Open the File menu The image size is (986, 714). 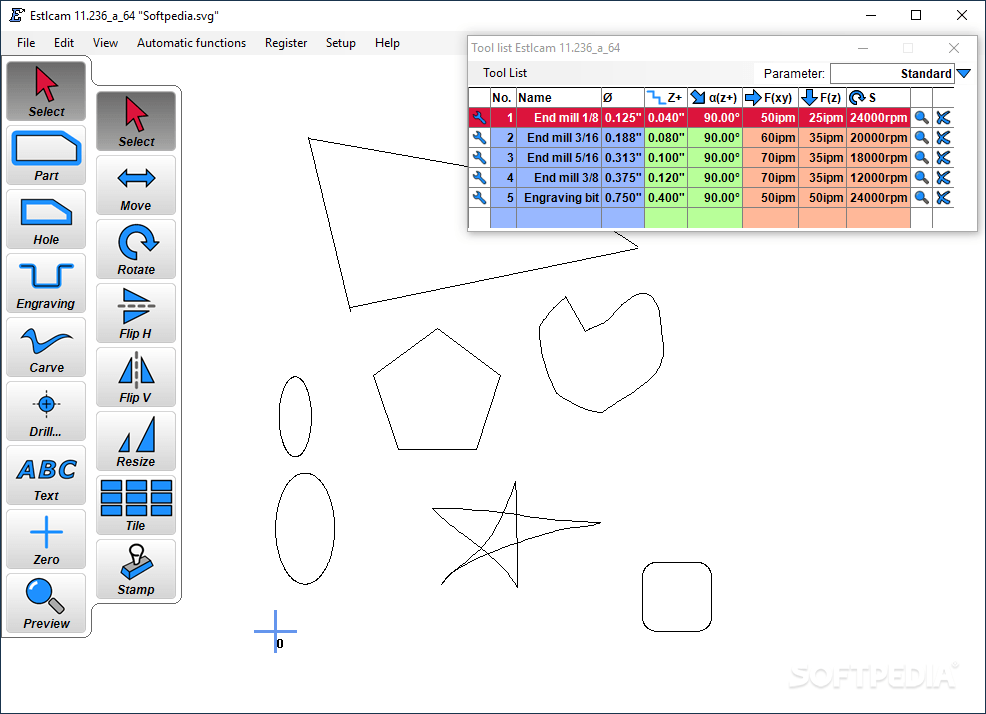[25, 42]
